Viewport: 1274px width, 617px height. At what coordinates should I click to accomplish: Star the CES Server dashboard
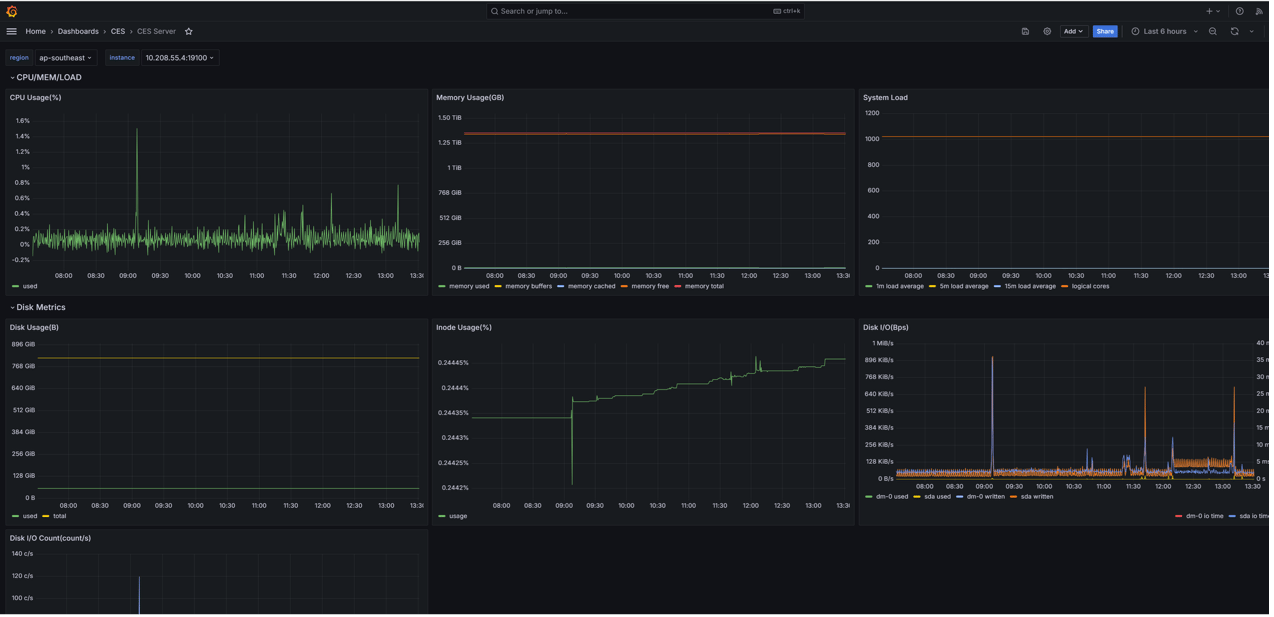[x=189, y=31]
